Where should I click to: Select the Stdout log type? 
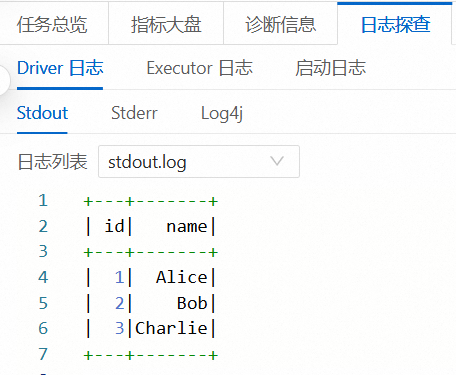point(42,113)
